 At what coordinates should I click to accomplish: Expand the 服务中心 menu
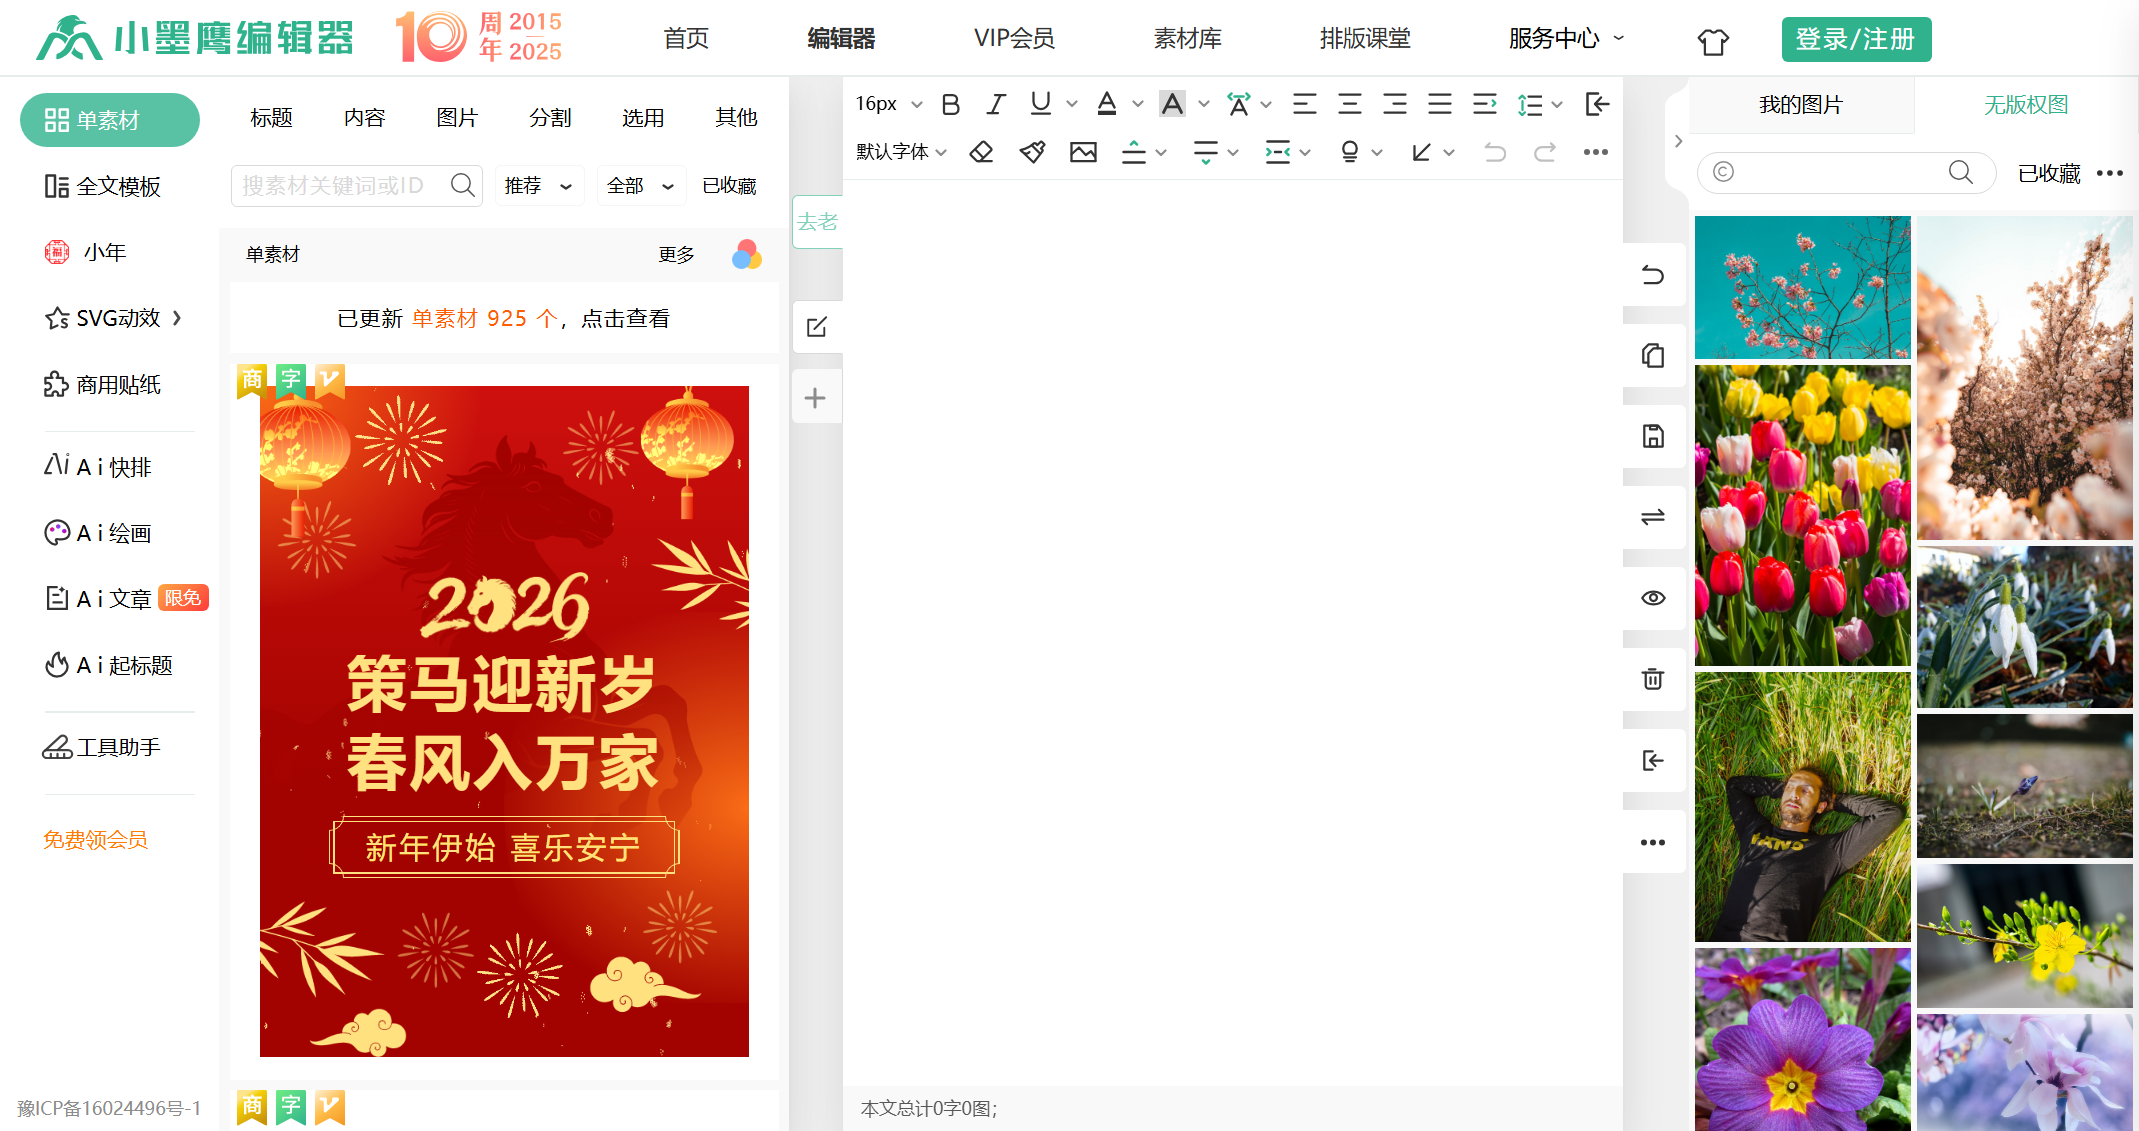[x=1566, y=38]
